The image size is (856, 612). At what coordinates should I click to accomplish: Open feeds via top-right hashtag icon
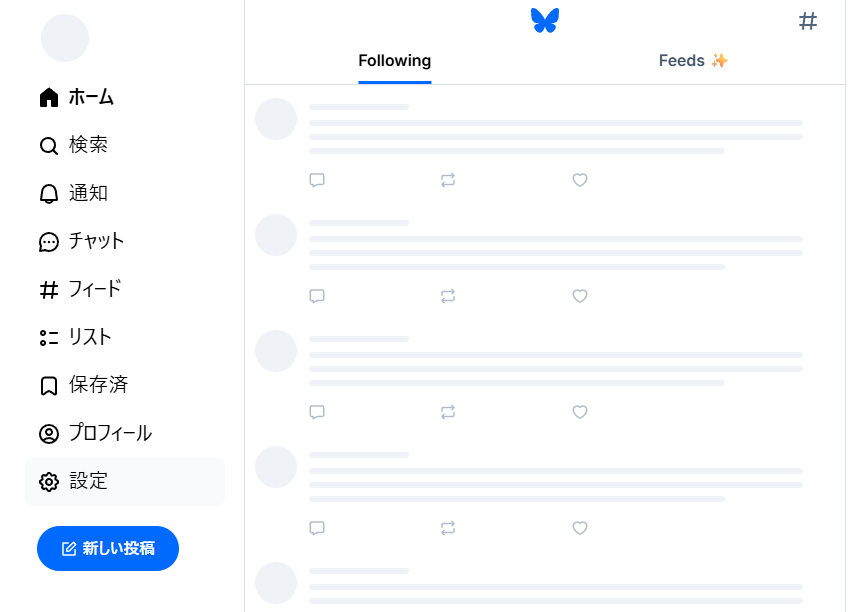pos(808,21)
